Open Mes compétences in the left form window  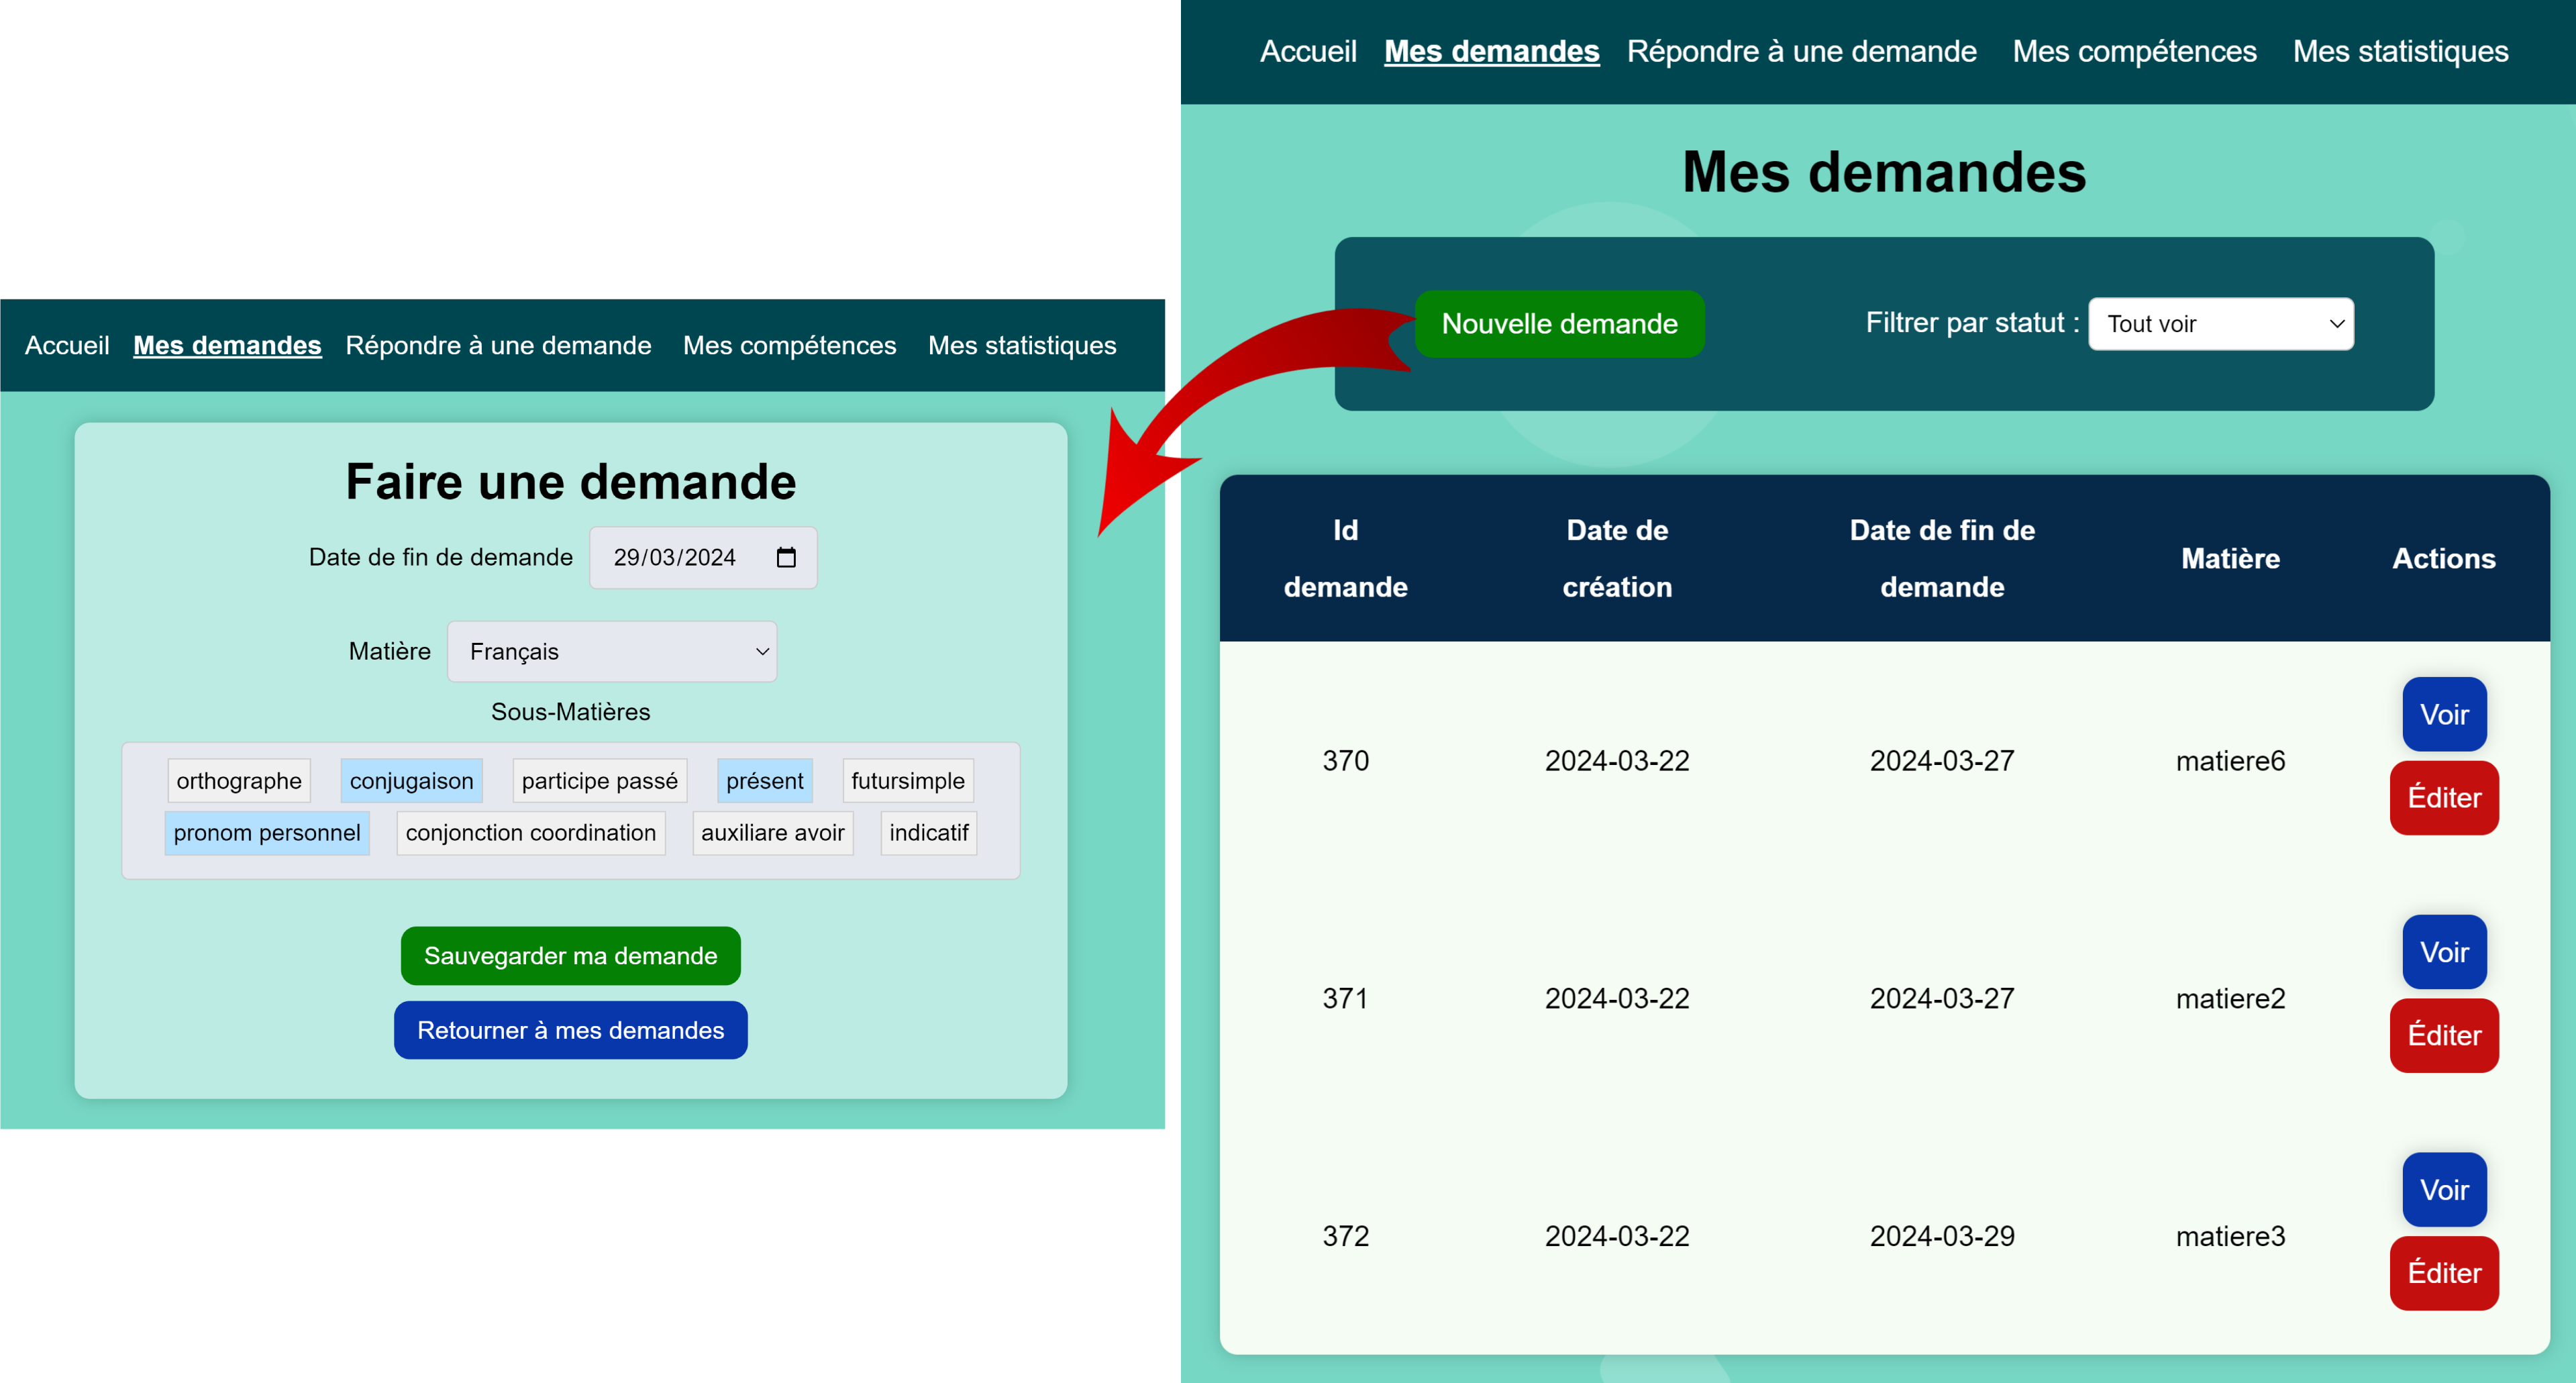[x=790, y=346]
